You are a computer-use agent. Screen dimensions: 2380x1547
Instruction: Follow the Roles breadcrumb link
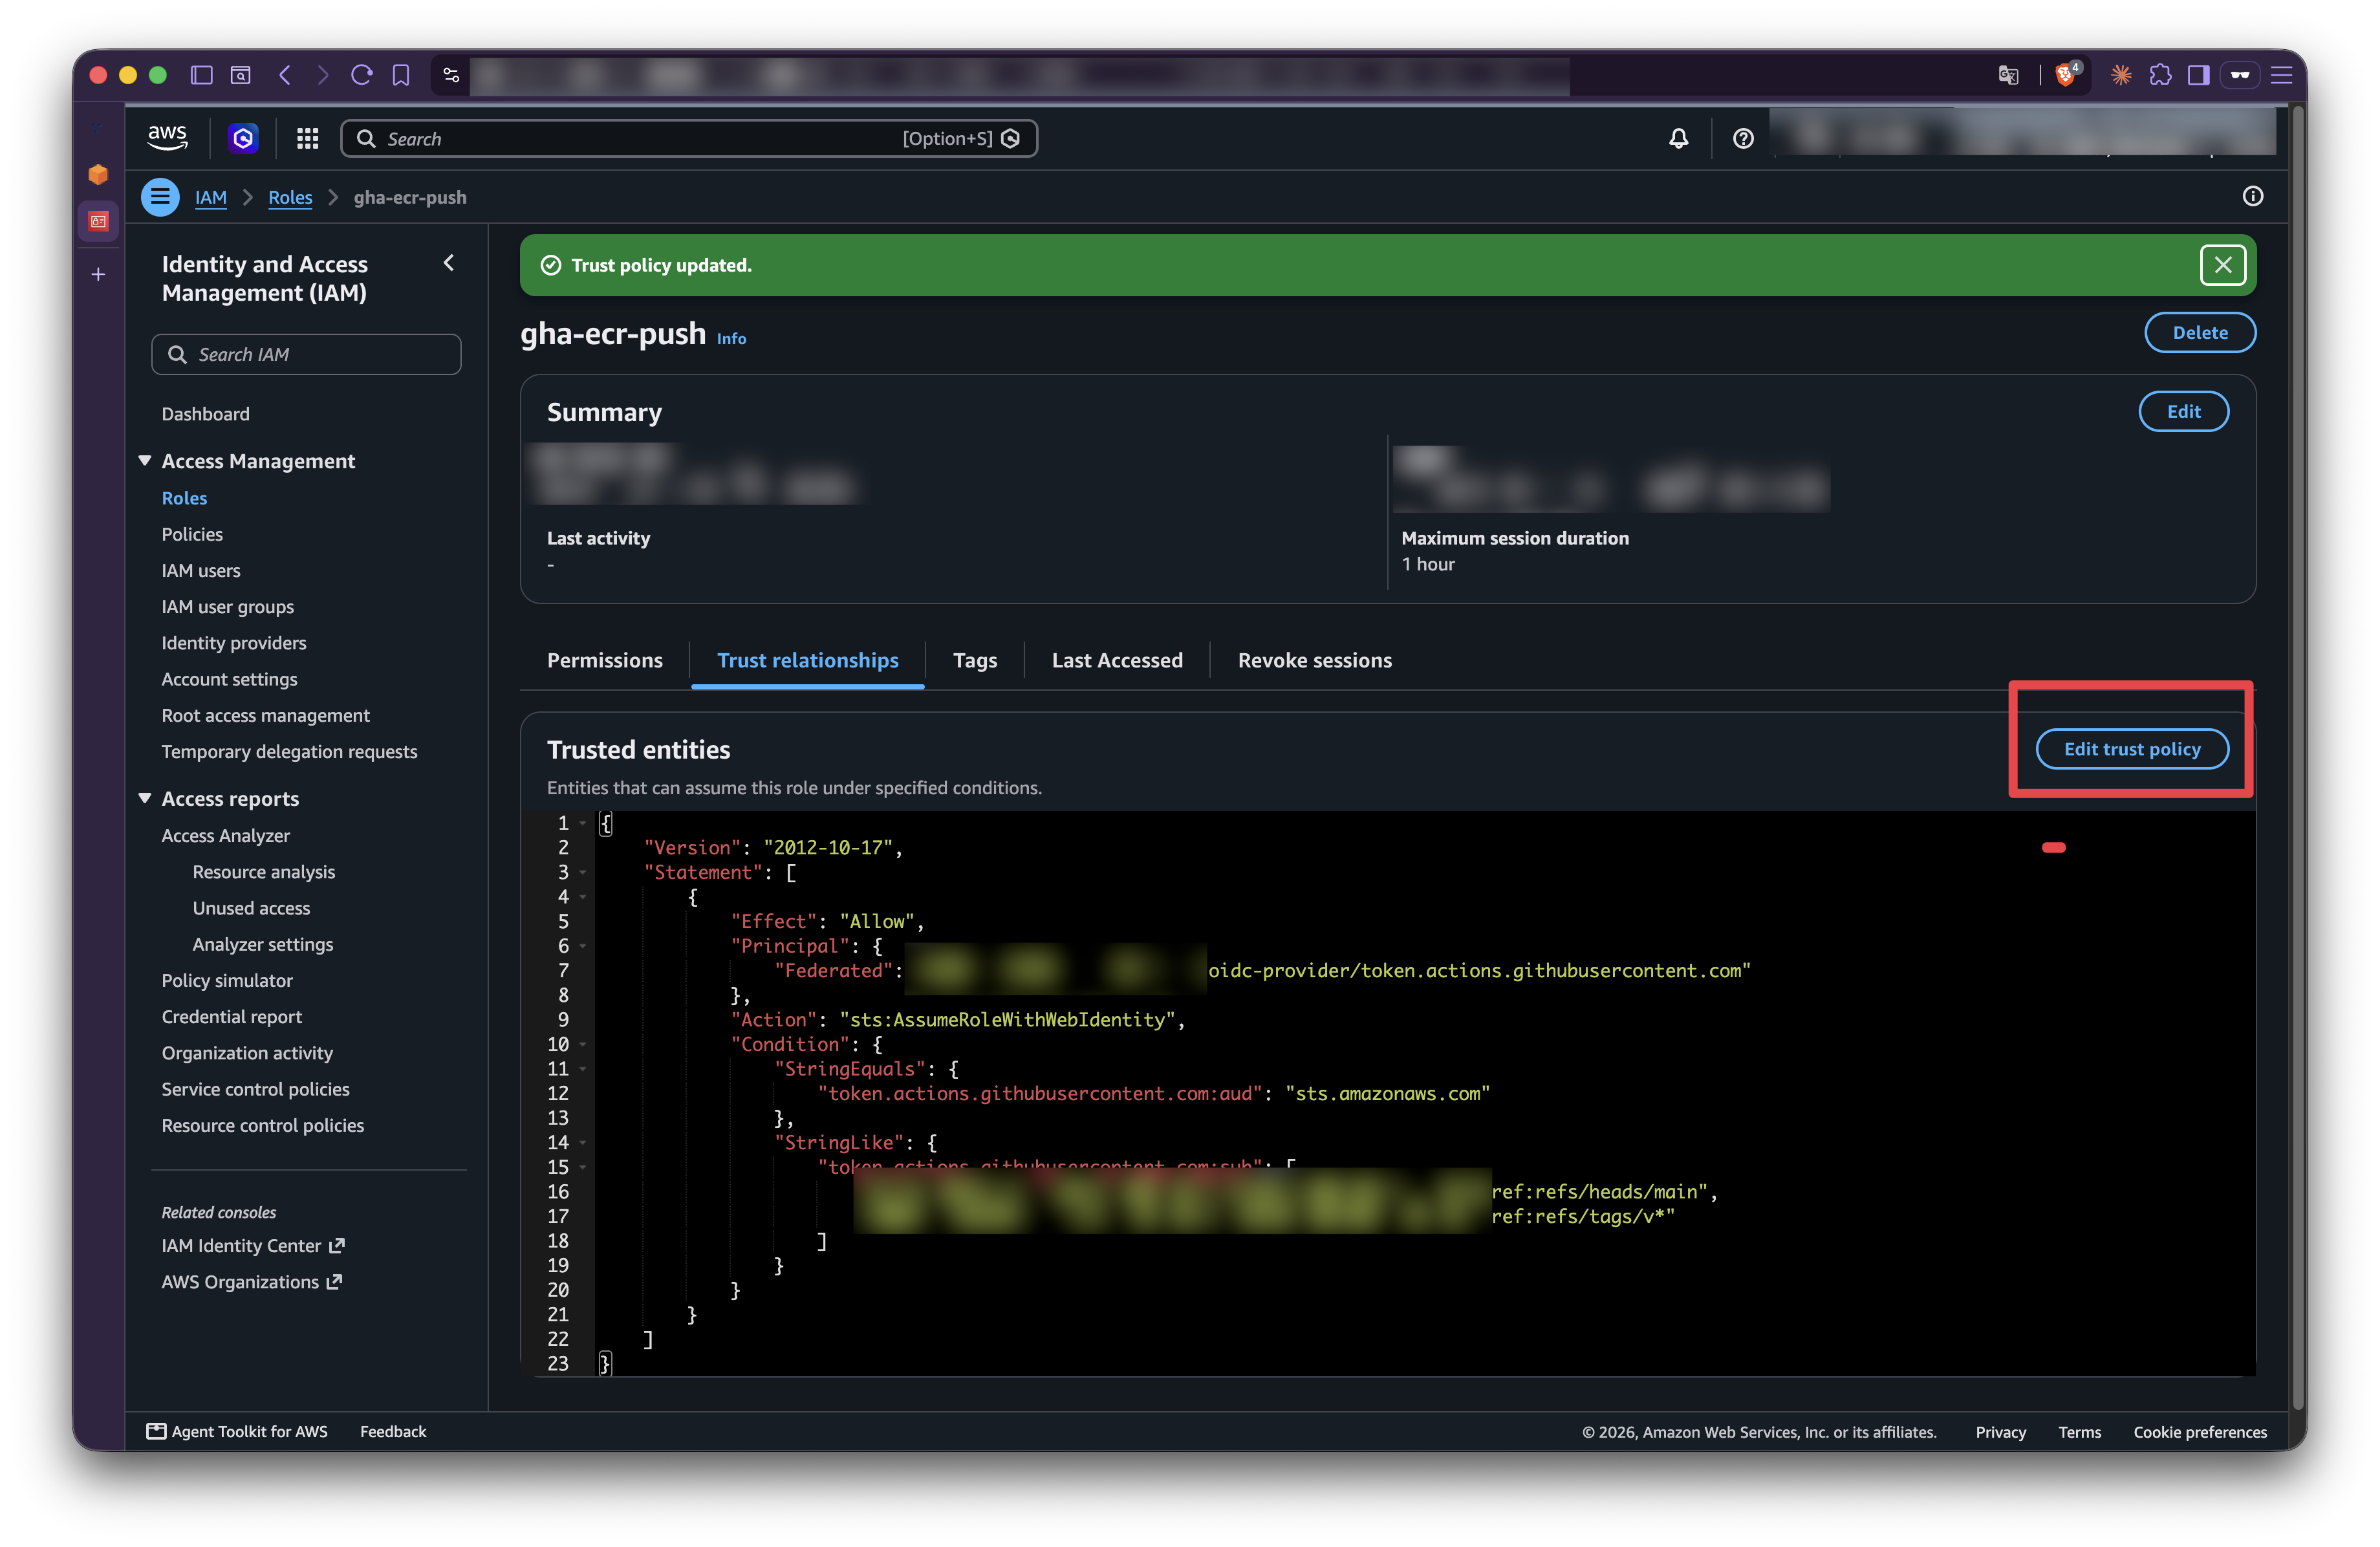pos(290,197)
